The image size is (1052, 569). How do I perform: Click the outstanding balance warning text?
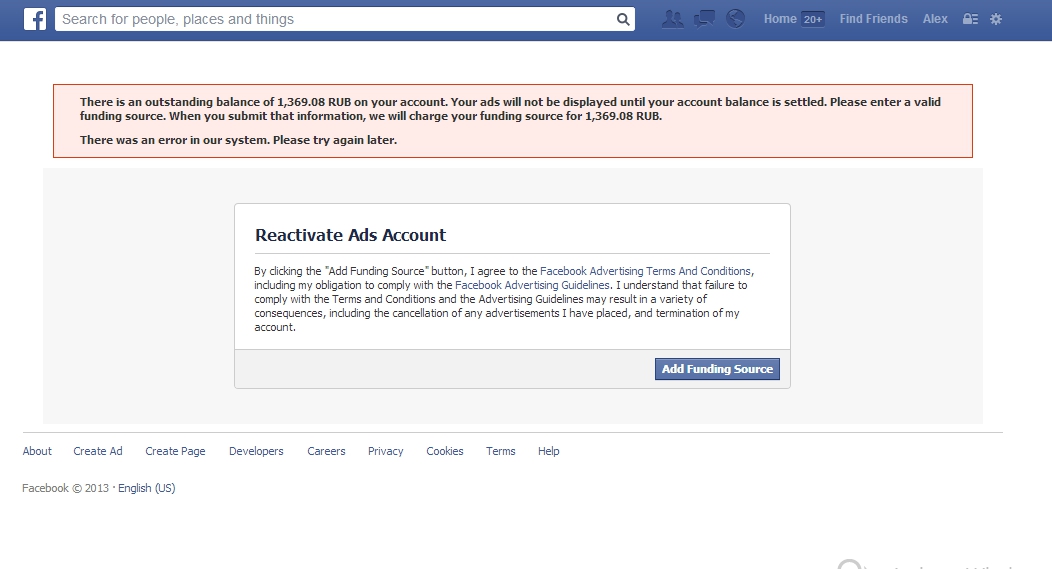point(510,109)
